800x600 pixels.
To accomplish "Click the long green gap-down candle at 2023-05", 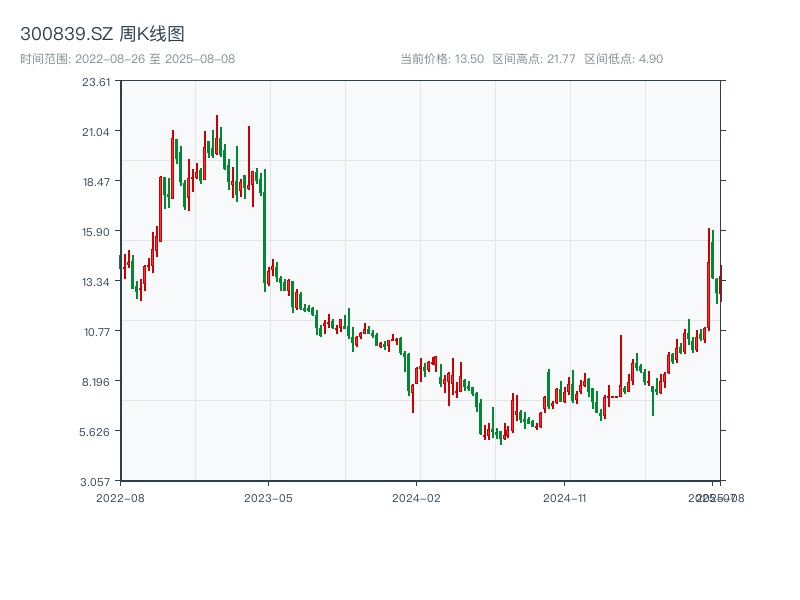I will point(265,230).
